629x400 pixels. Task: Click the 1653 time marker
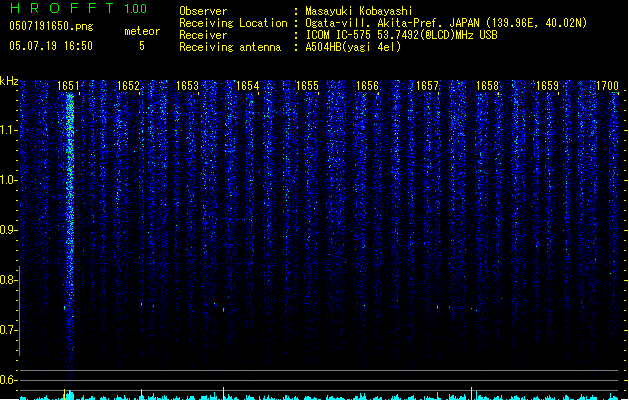(188, 86)
